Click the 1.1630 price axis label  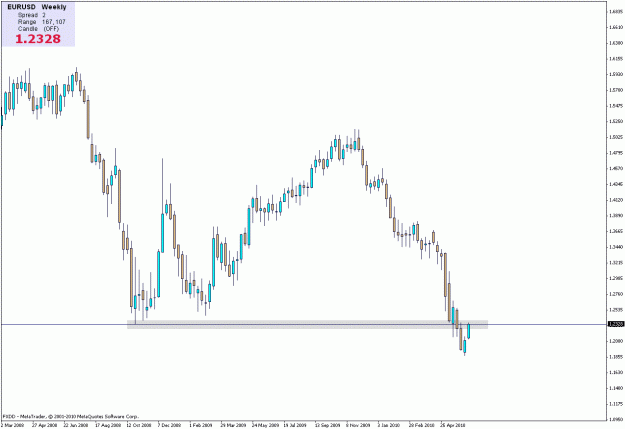click(x=616, y=372)
